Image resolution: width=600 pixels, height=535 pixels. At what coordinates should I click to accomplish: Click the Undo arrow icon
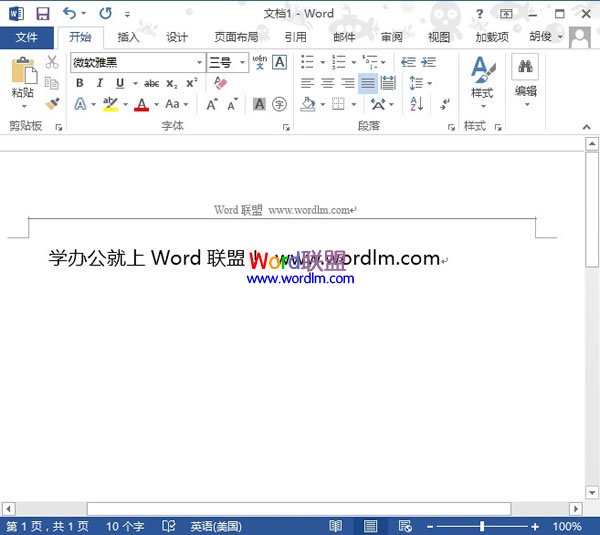coord(69,13)
